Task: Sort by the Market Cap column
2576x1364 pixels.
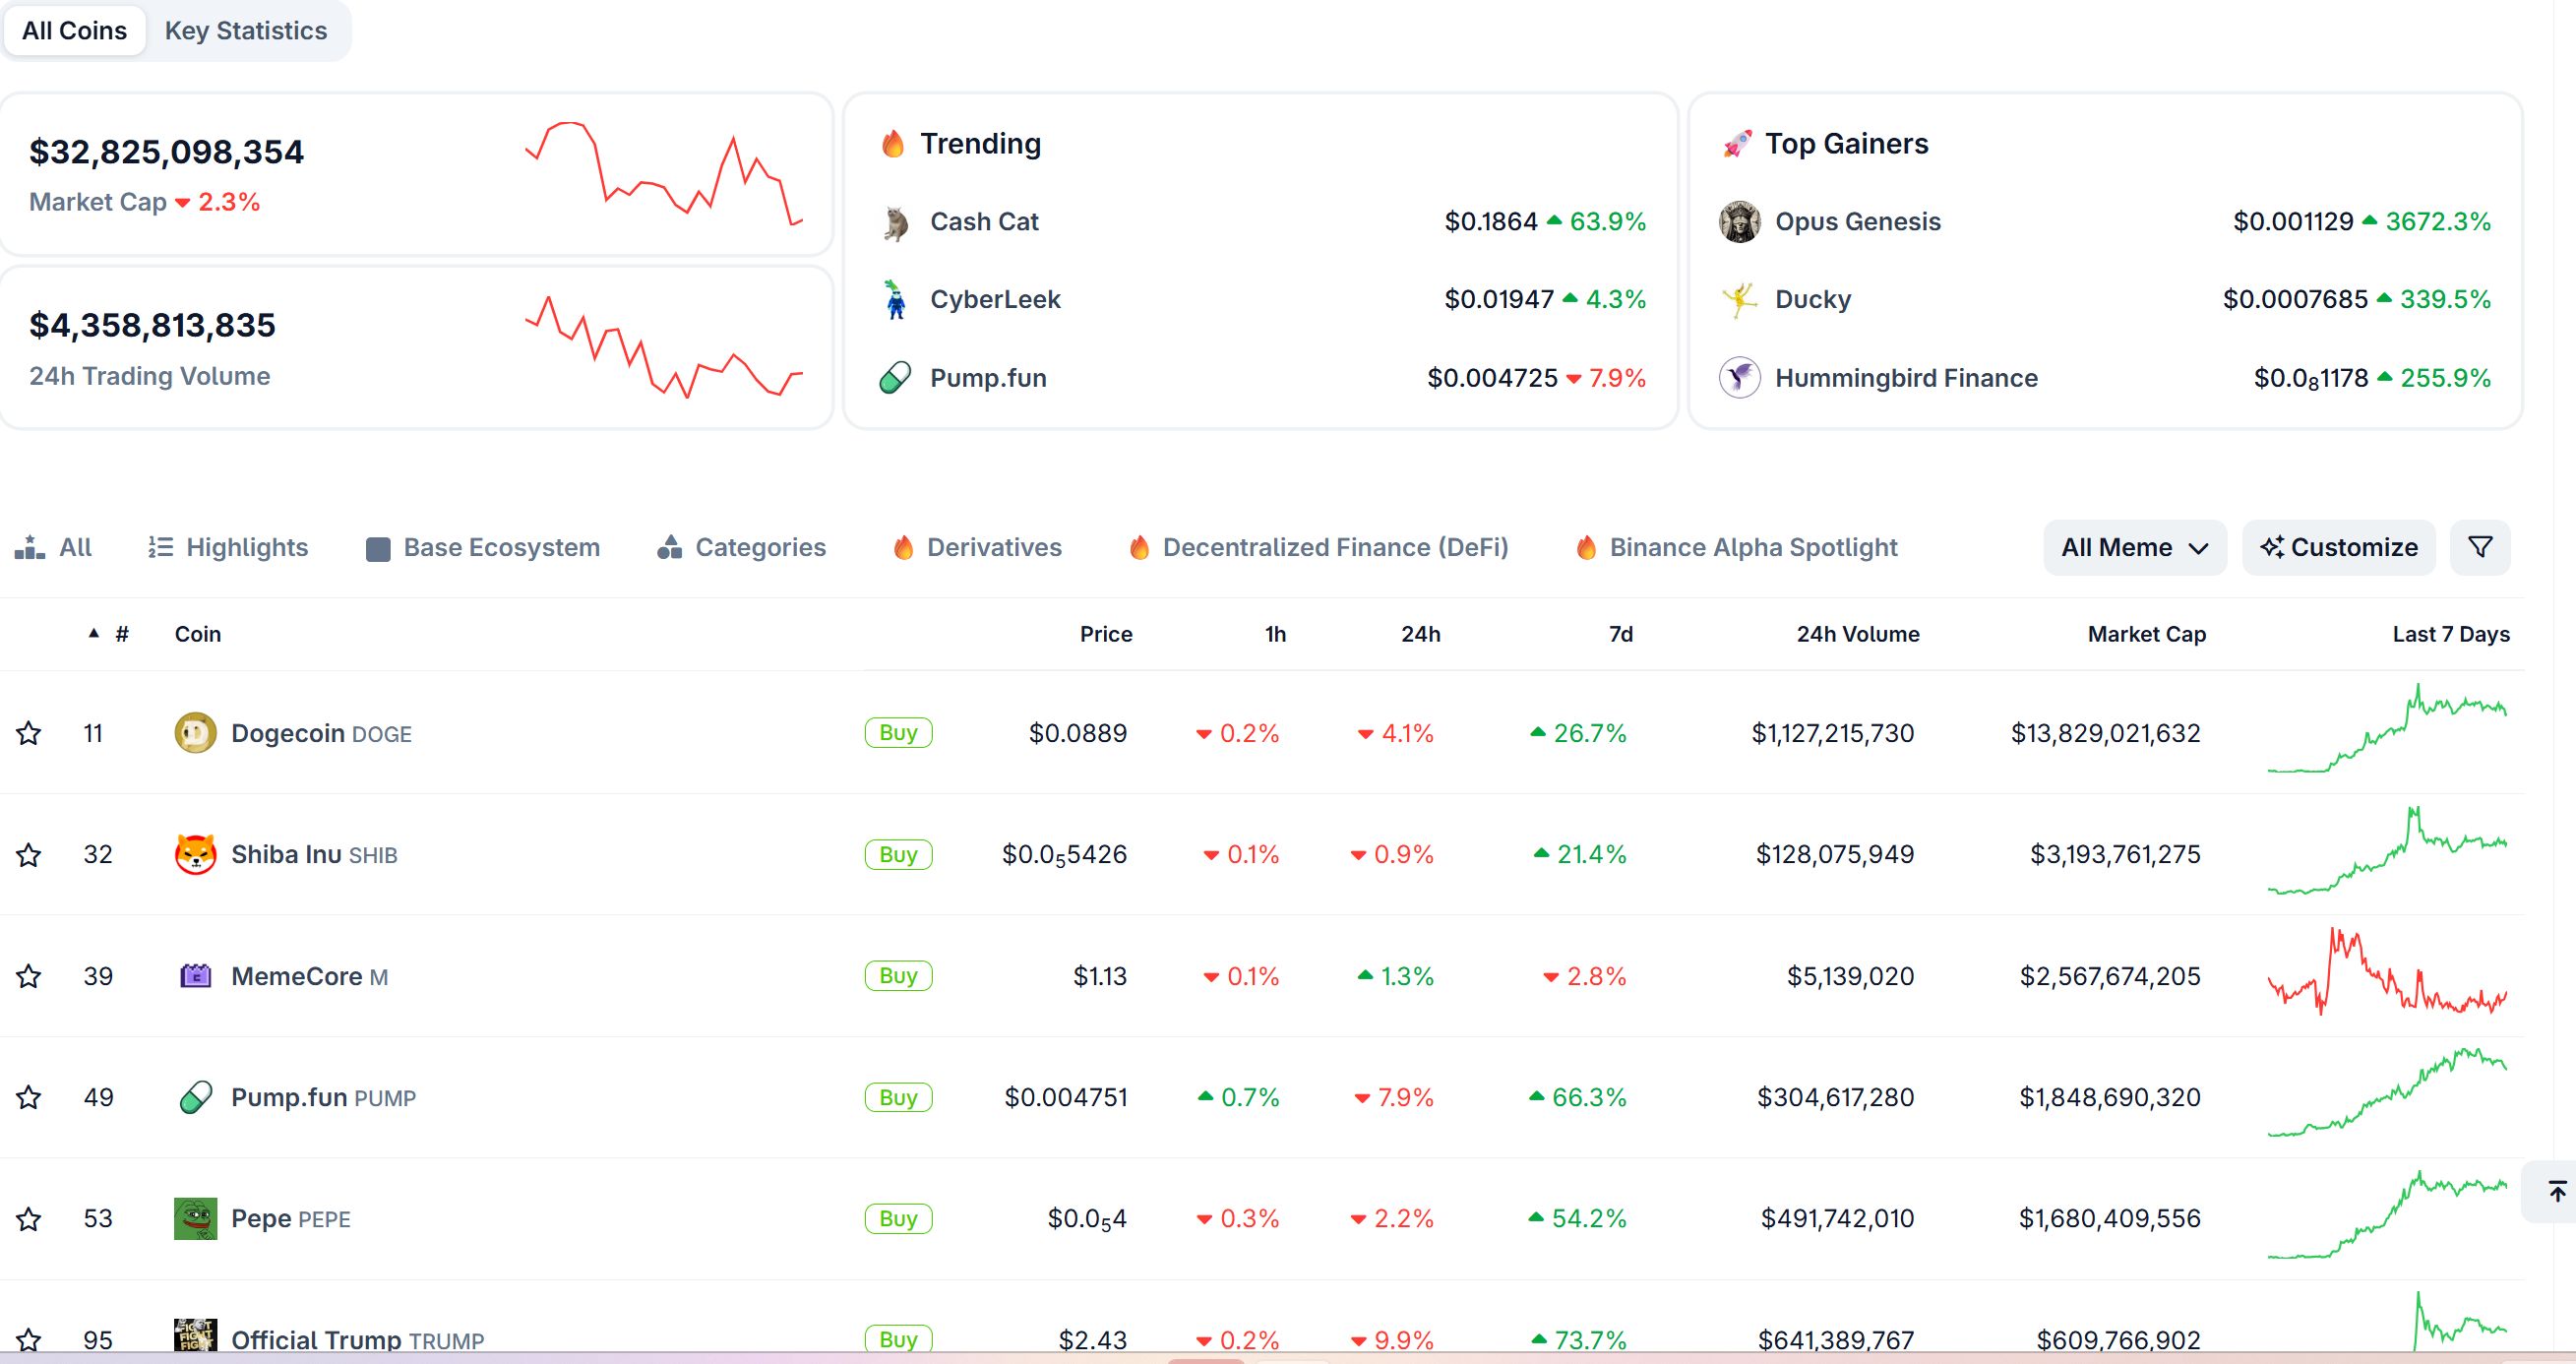Action: tap(2147, 634)
